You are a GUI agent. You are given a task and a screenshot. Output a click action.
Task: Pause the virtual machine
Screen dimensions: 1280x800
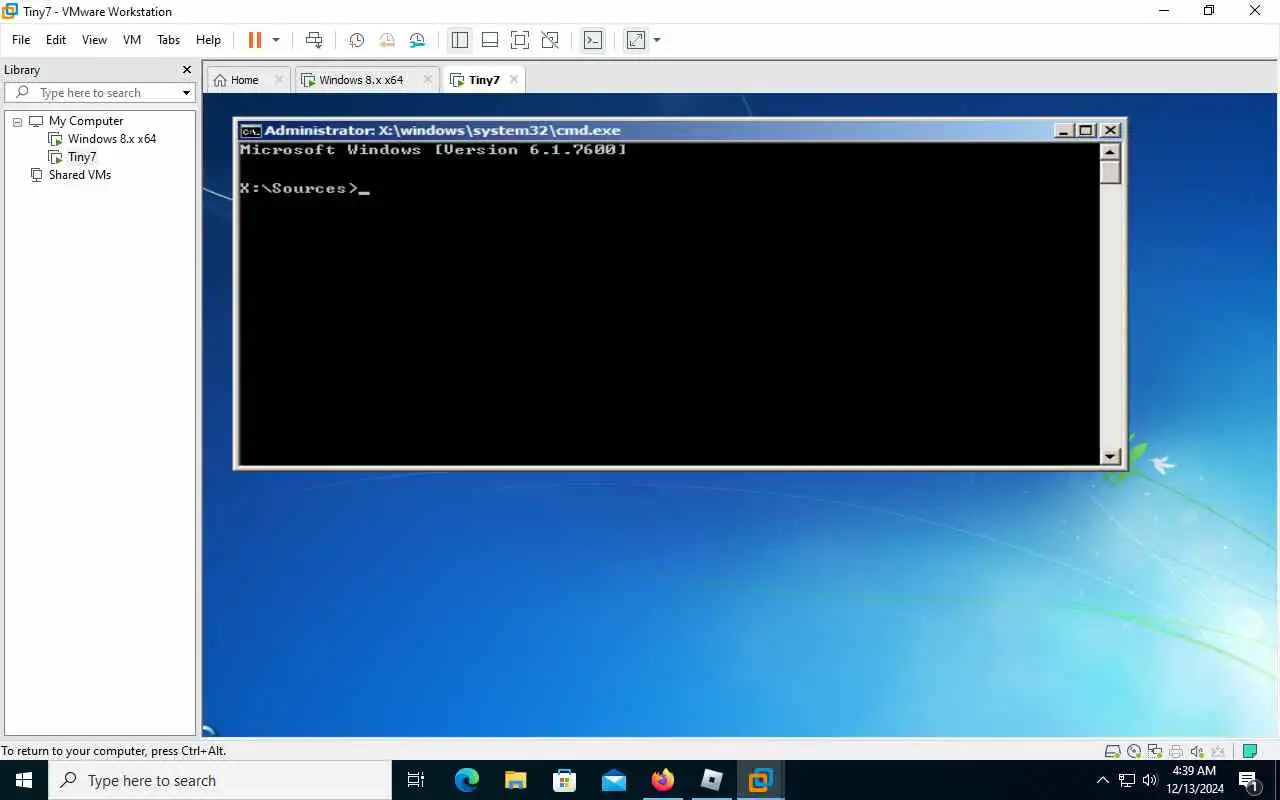click(254, 40)
